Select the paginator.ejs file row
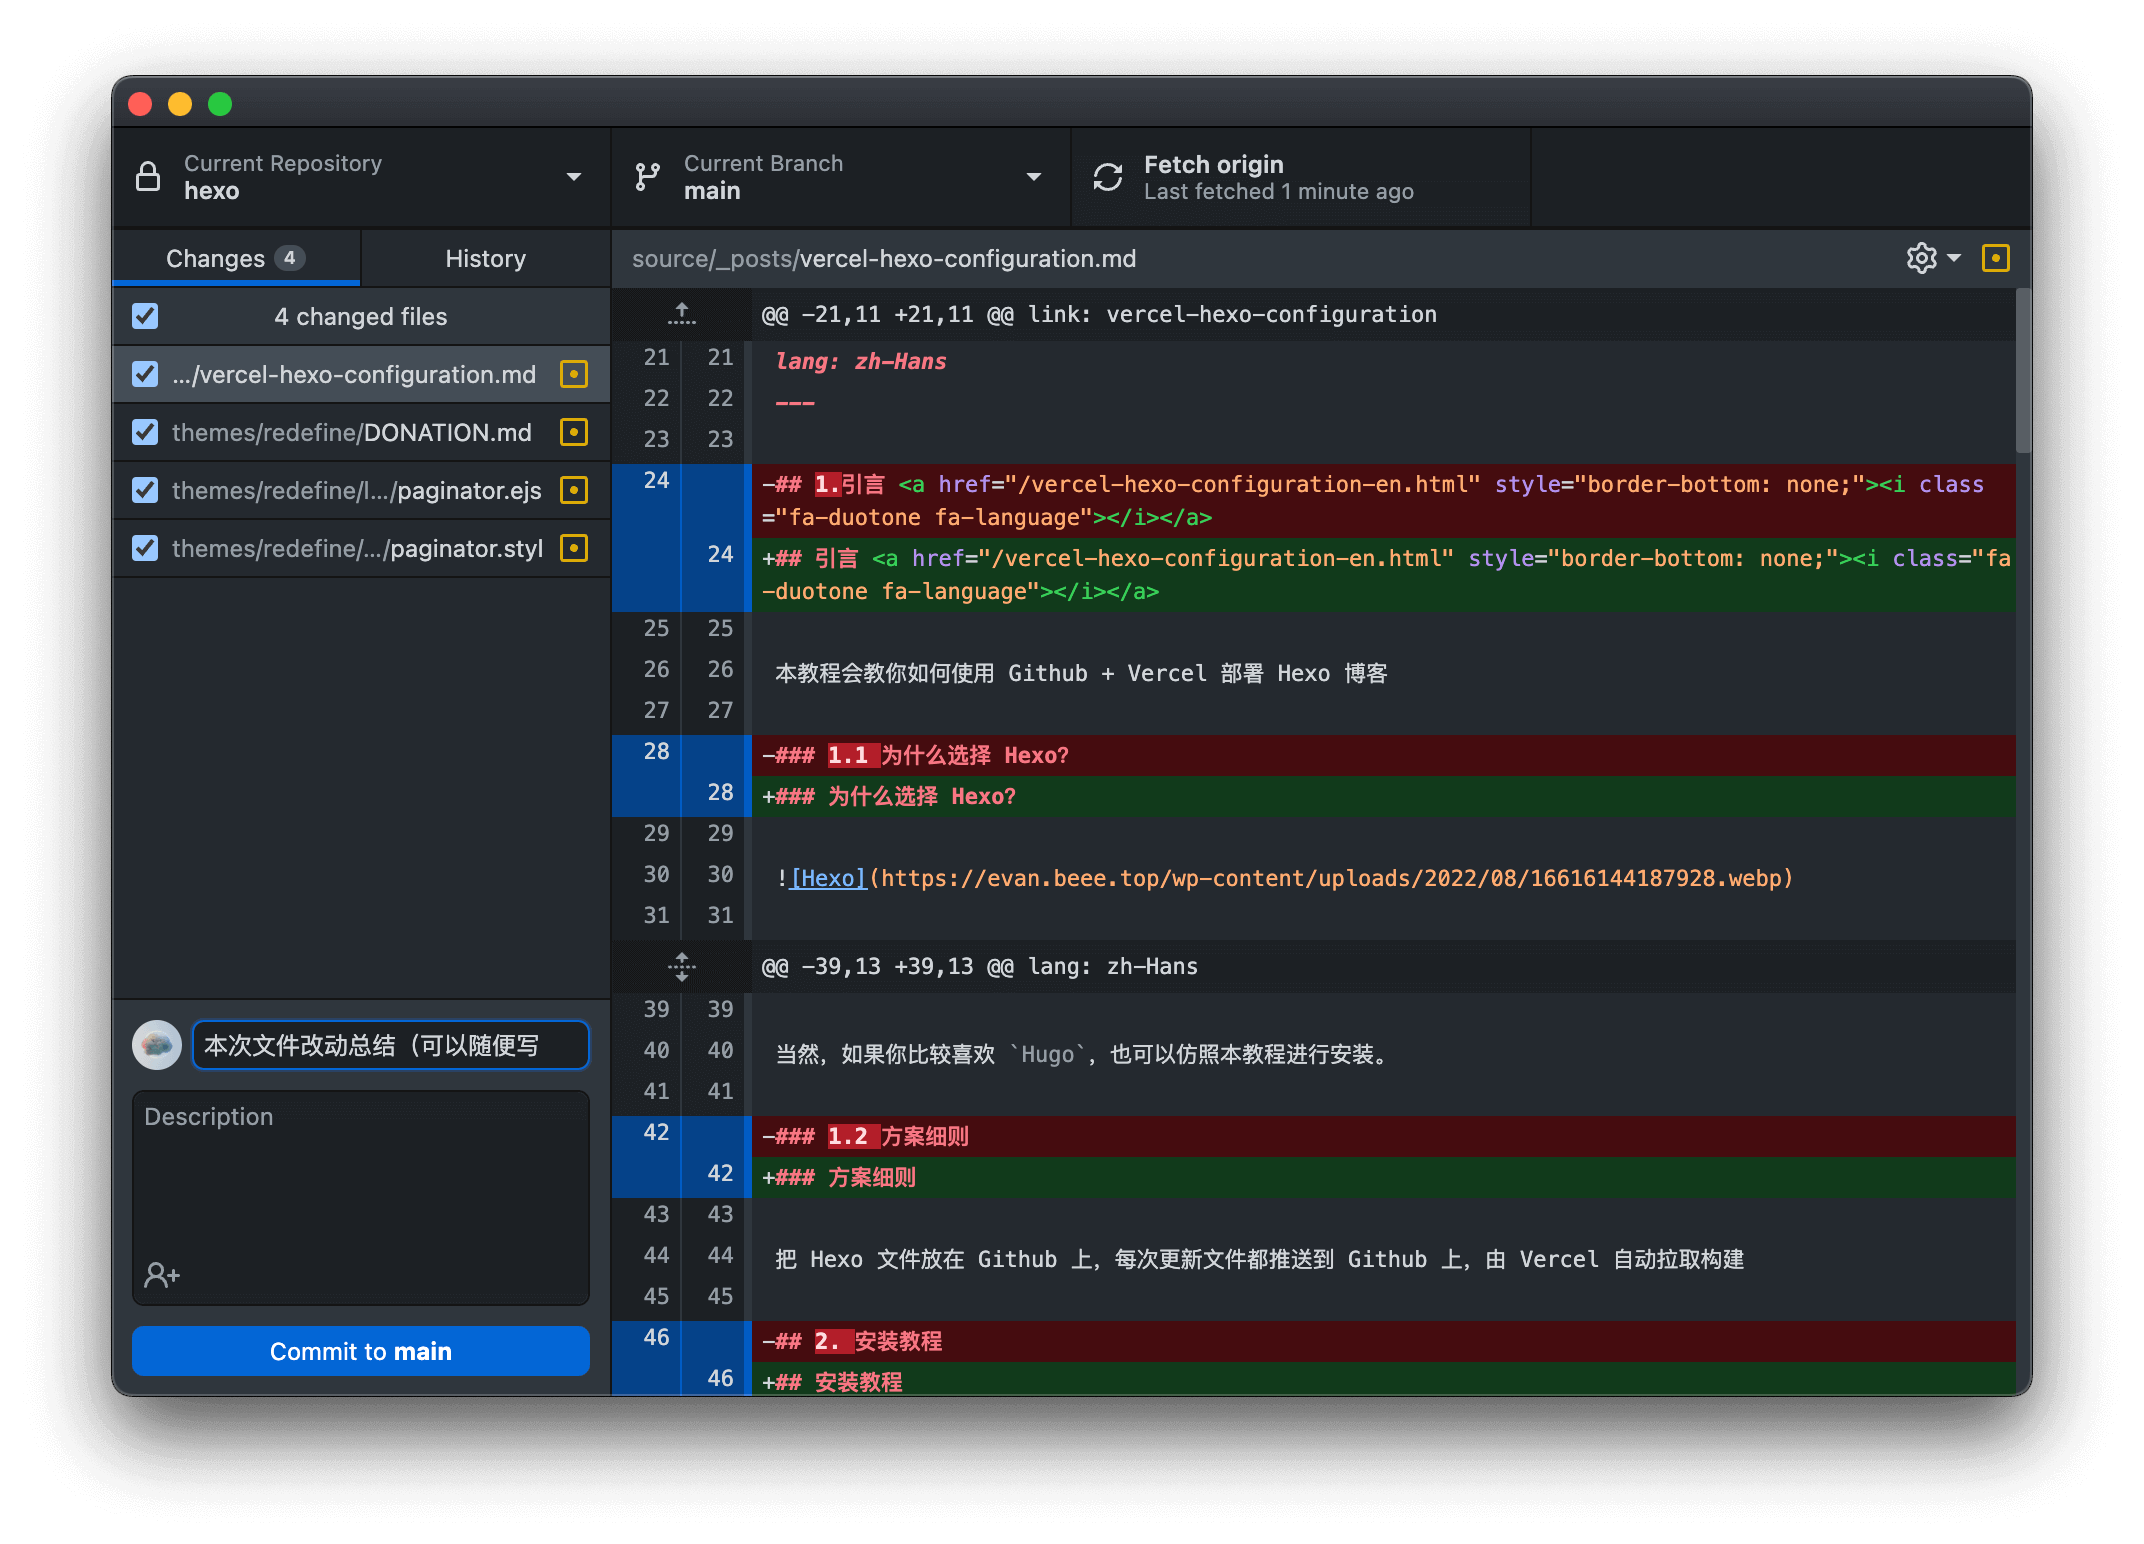 click(x=361, y=490)
